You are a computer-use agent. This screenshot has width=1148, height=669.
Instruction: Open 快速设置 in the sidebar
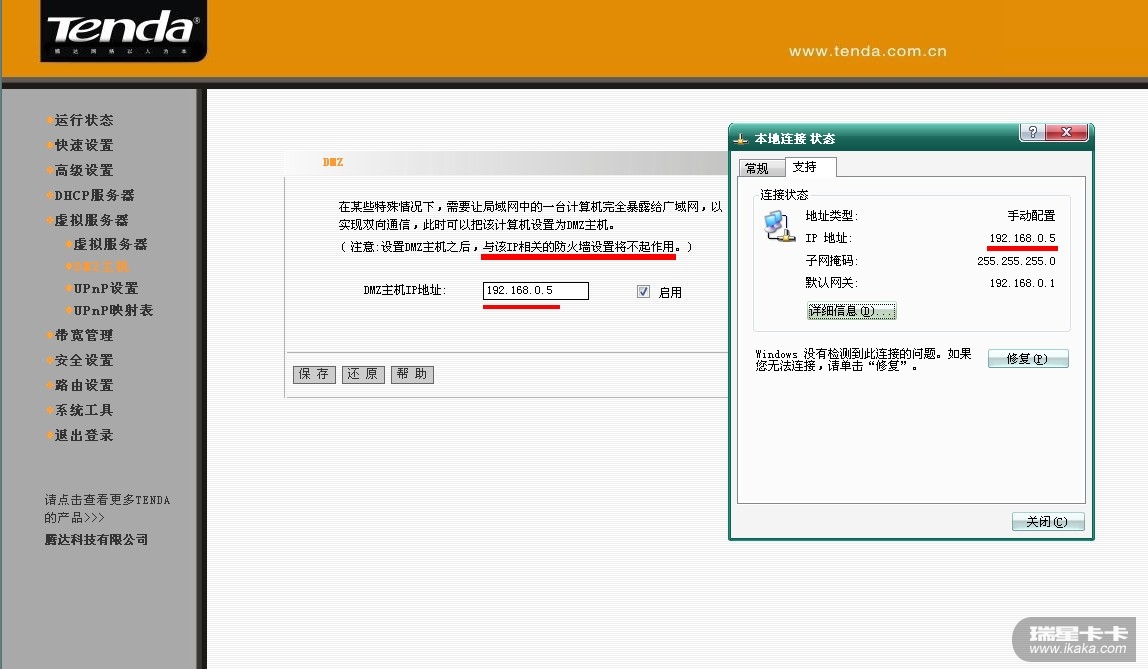[83, 145]
